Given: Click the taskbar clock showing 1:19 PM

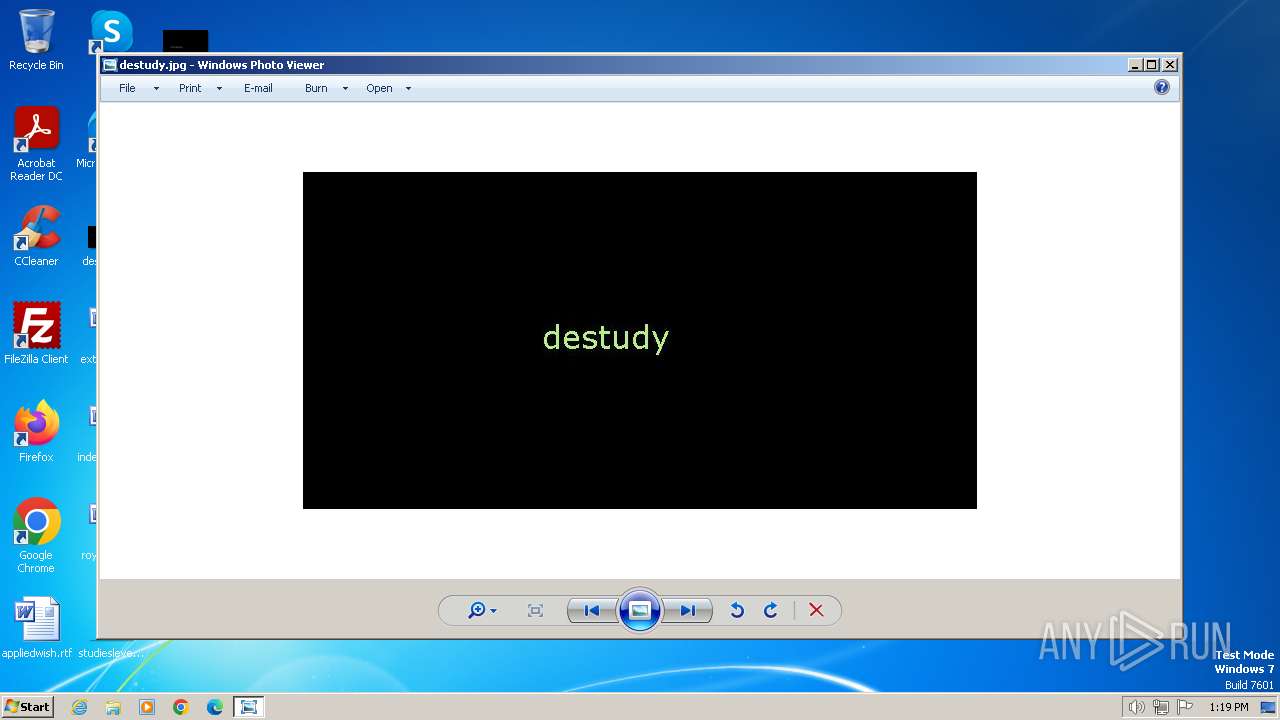Looking at the screenshot, I should (1228, 707).
